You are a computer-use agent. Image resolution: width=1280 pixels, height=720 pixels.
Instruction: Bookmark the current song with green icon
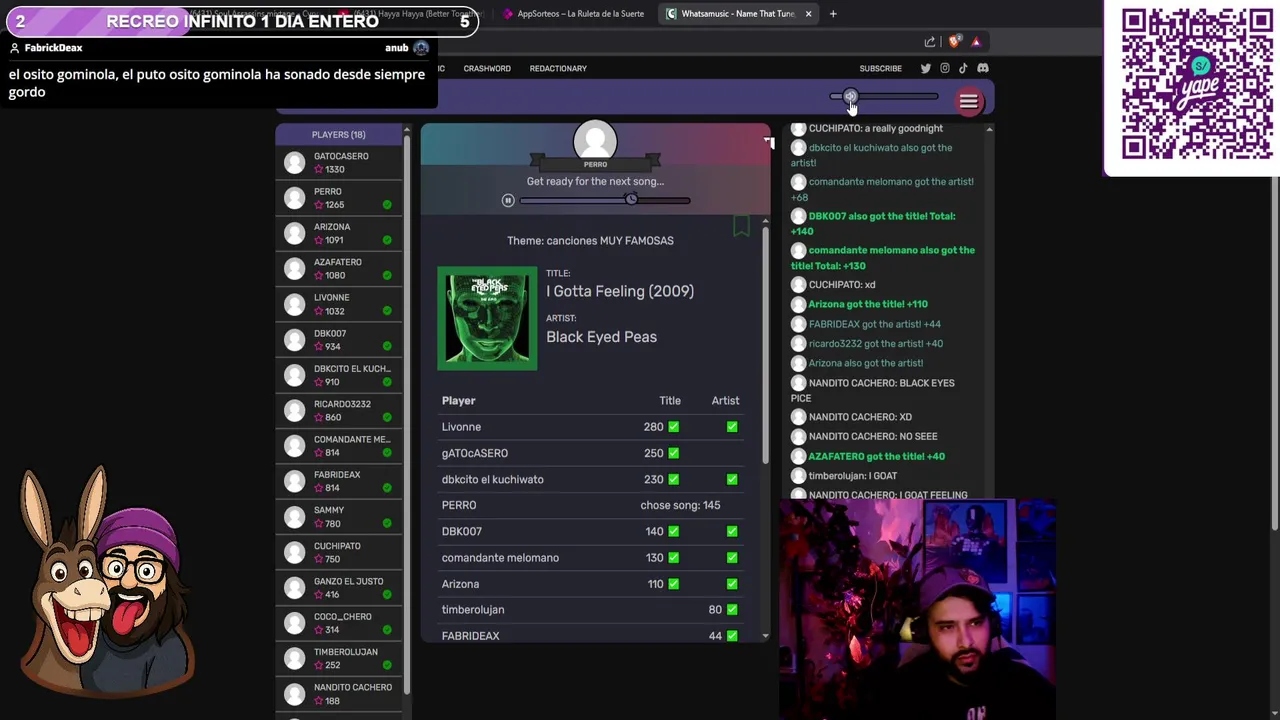coord(741,225)
